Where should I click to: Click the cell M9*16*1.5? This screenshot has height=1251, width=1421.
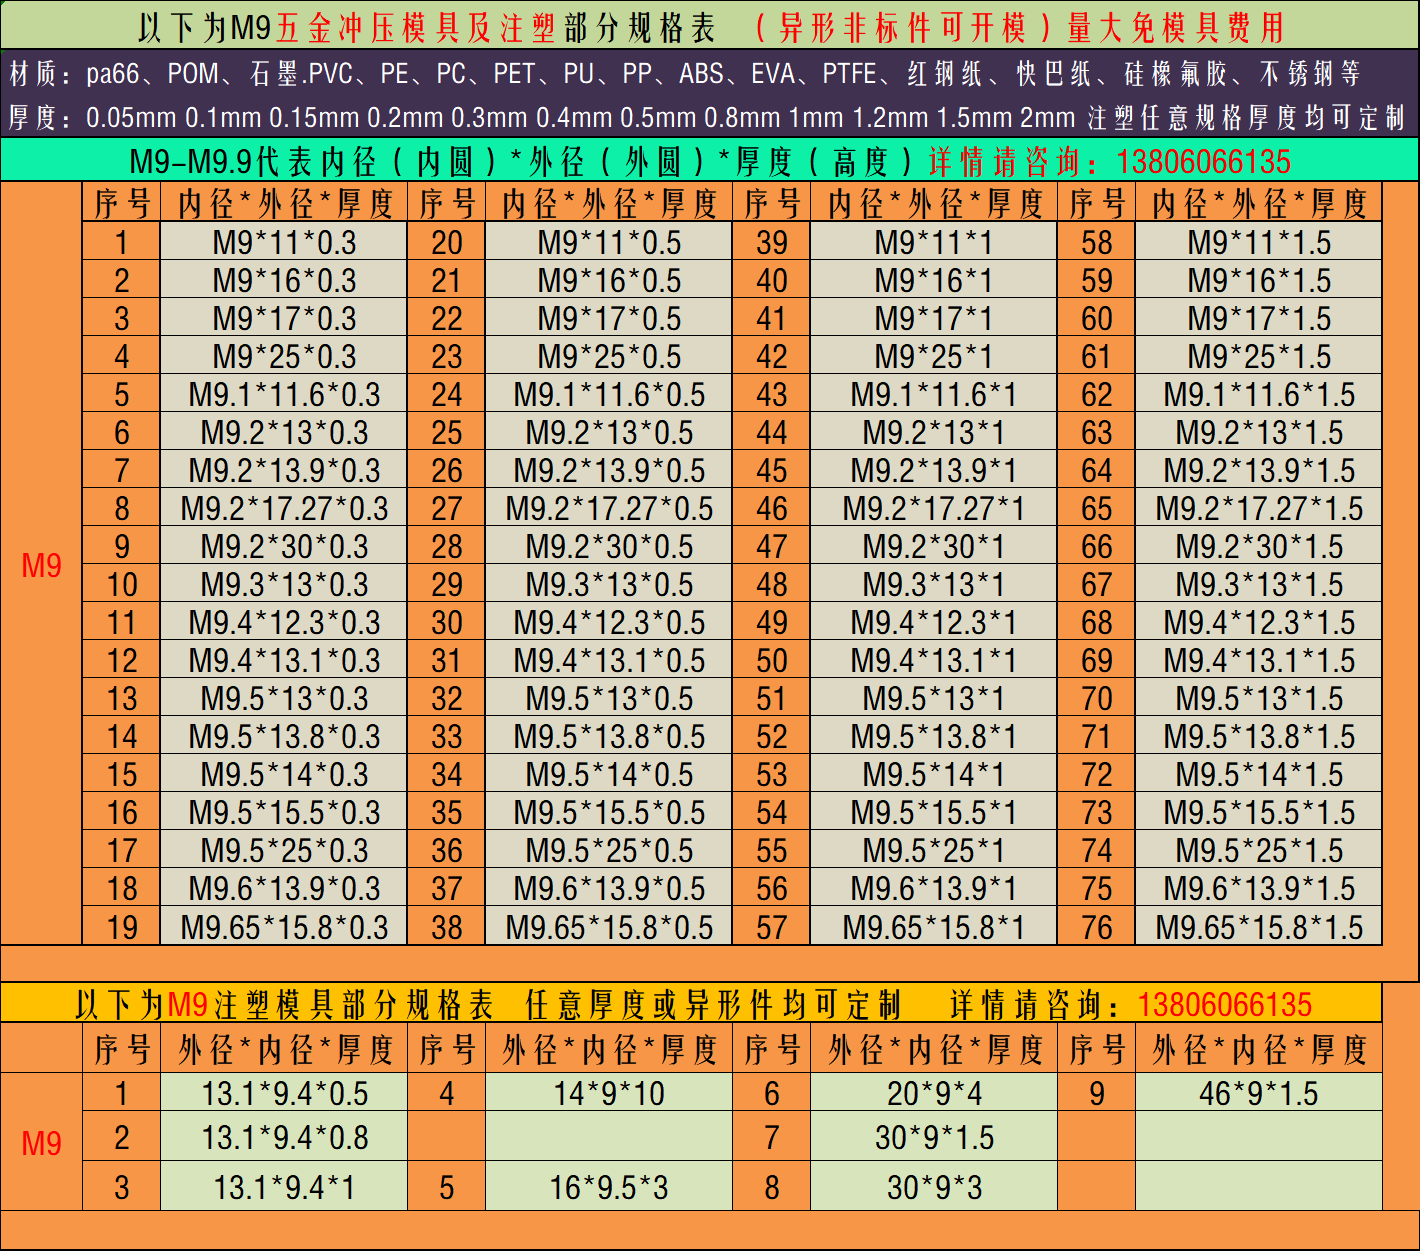click(1259, 280)
